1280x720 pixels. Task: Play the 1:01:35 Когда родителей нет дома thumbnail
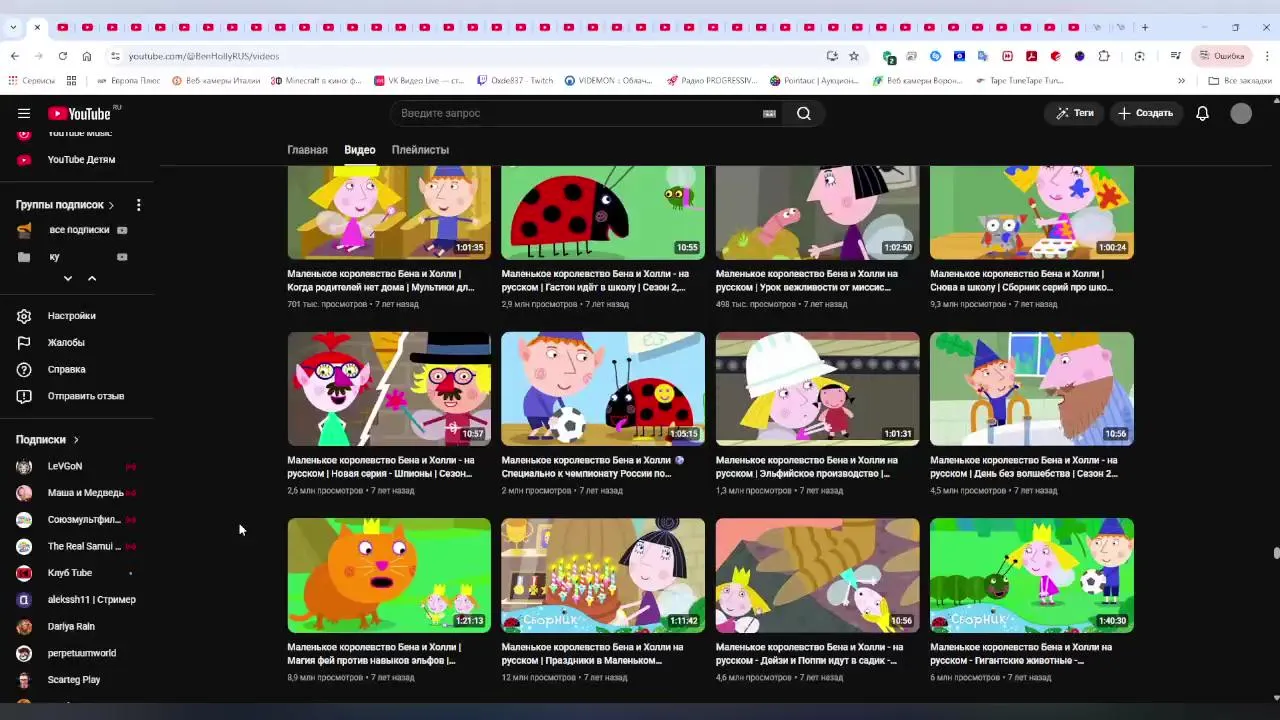389,213
